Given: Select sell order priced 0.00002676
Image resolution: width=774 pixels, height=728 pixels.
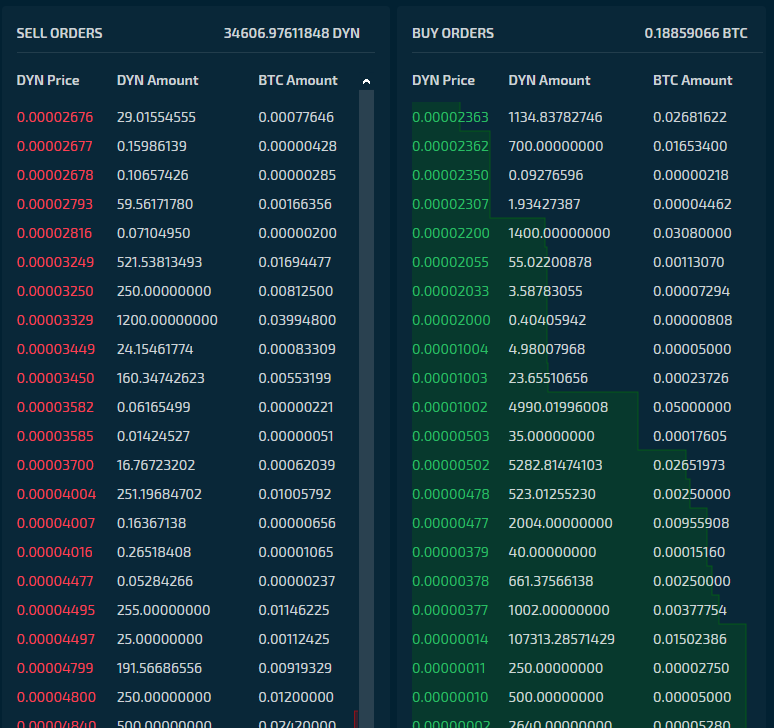Looking at the screenshot, I should [187, 117].
